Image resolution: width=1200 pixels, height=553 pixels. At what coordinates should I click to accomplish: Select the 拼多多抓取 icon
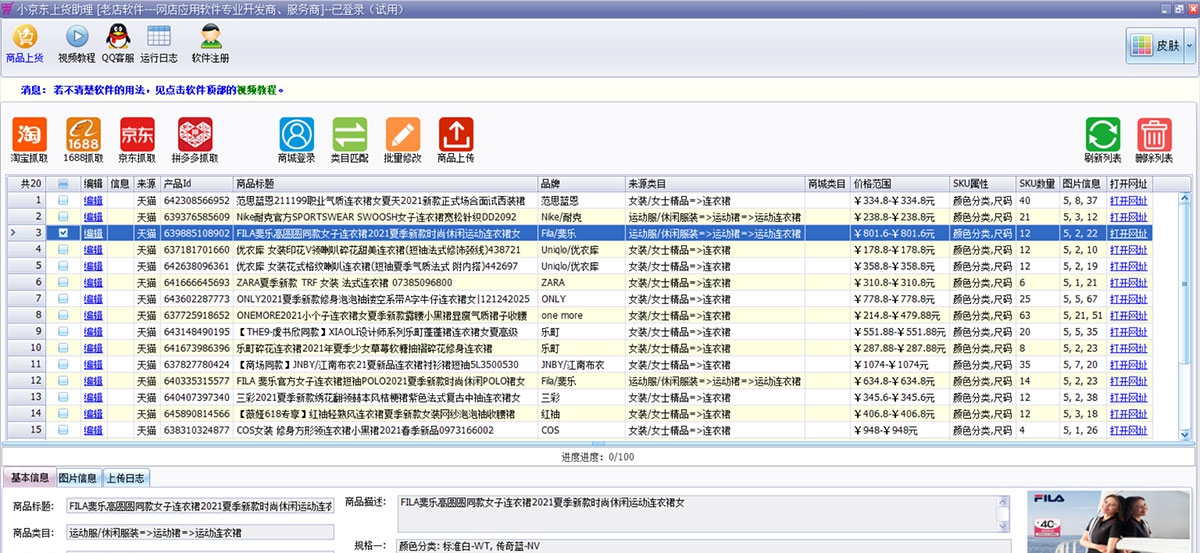pyautogui.click(x=195, y=134)
